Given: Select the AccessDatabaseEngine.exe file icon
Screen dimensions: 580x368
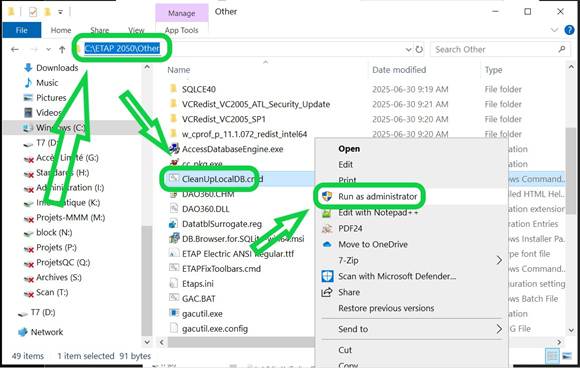Looking at the screenshot, I should click(174, 149).
